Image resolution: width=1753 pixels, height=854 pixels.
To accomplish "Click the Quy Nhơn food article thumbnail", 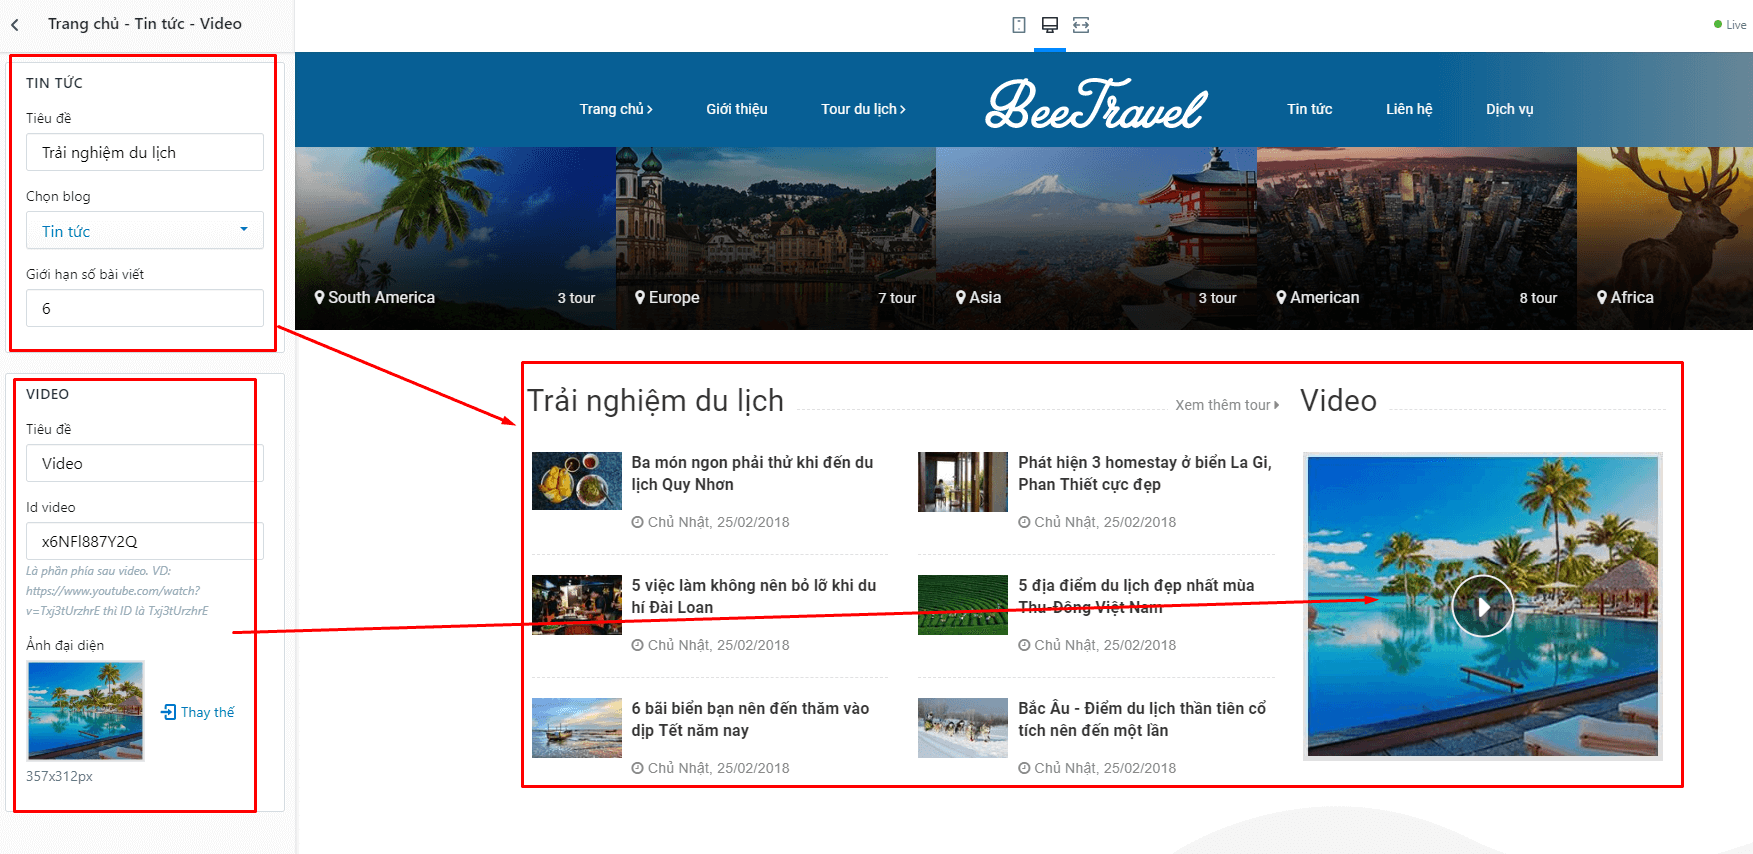I will click(577, 481).
